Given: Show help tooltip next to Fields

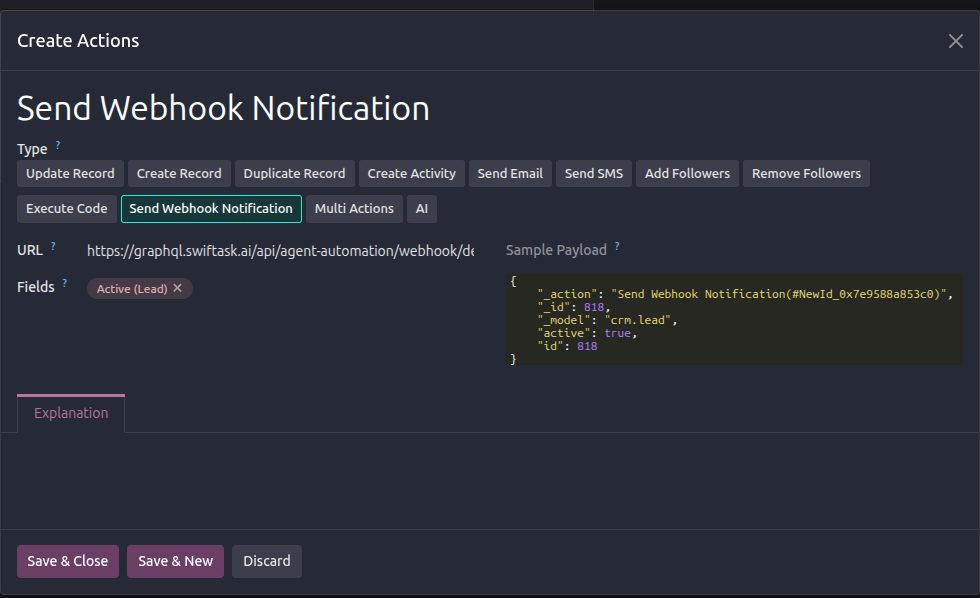Looking at the screenshot, I should (x=64, y=283).
